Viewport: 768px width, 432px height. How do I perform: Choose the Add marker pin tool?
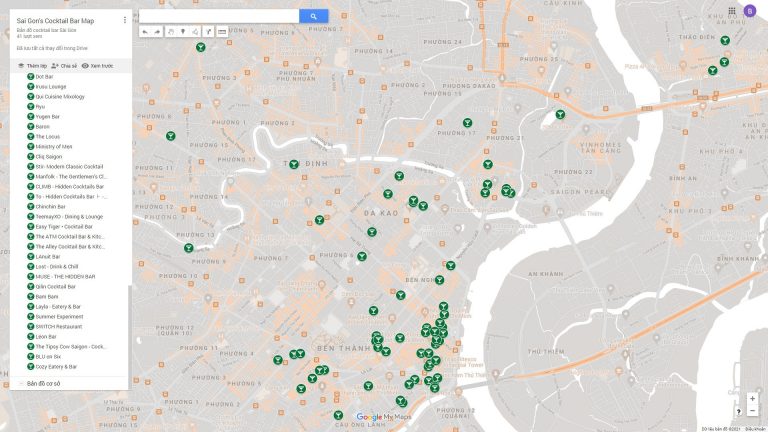(x=183, y=32)
